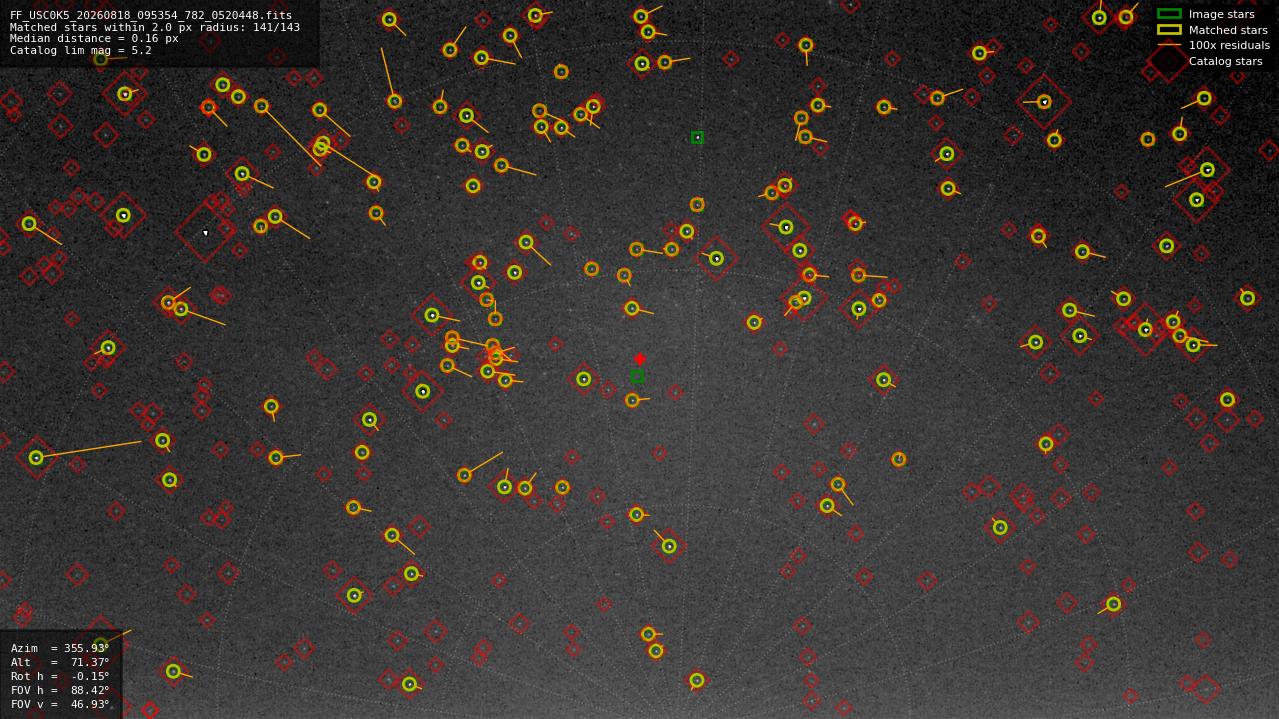This screenshot has height=719, width=1279.
Task: Click the matched stars 141/143 readout
Action: click(x=155, y=27)
